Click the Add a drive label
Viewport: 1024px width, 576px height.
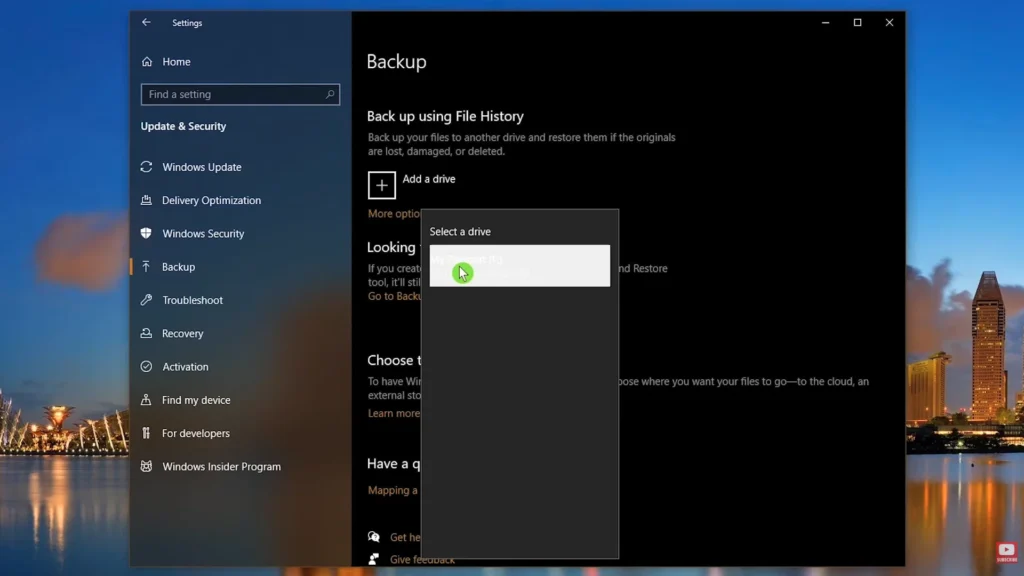429,179
